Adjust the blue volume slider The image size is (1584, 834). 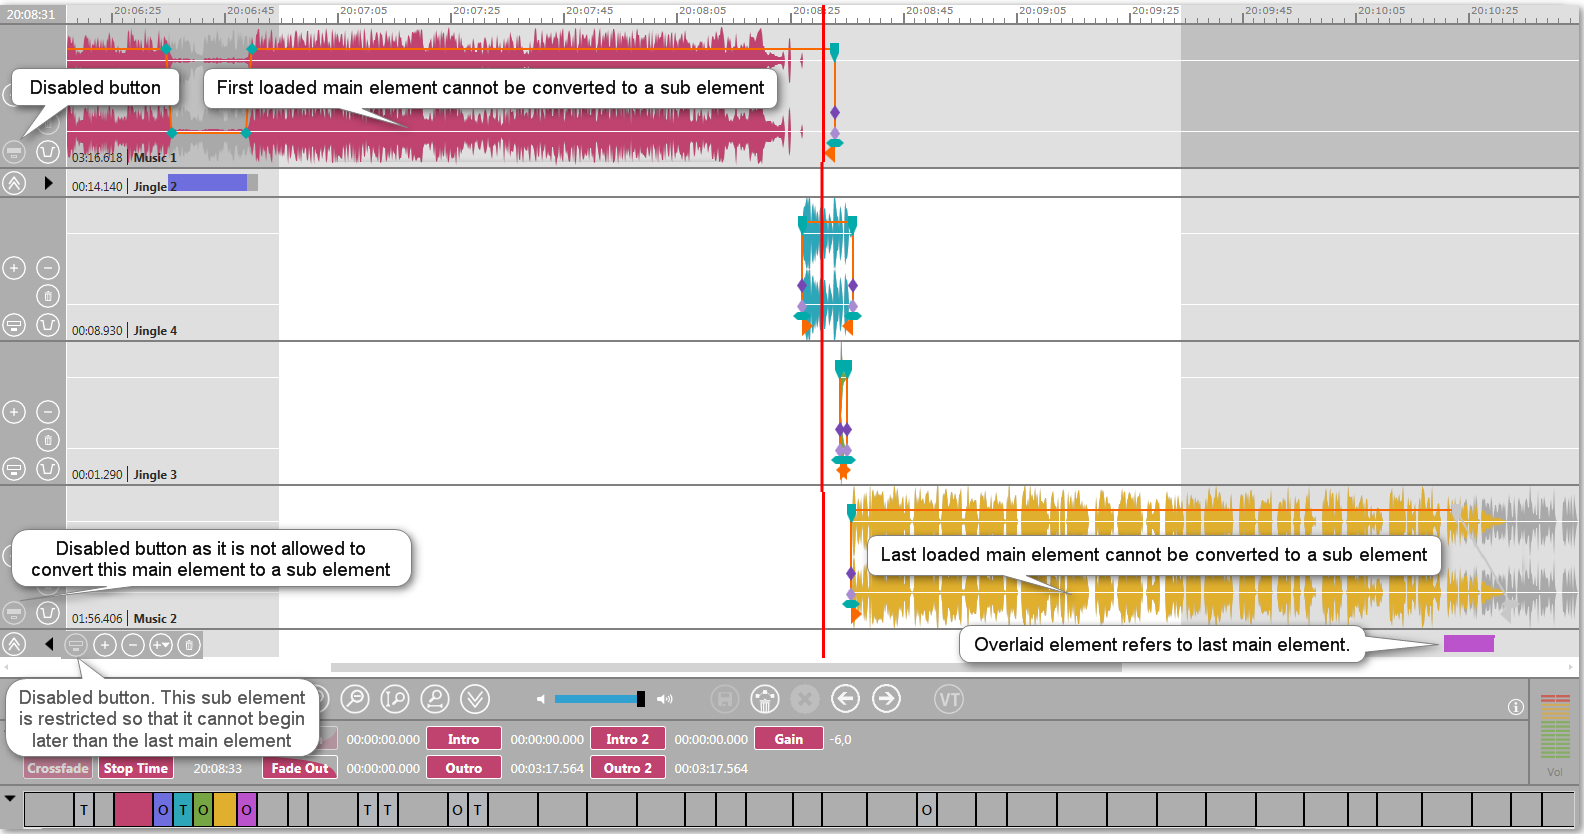(x=640, y=699)
